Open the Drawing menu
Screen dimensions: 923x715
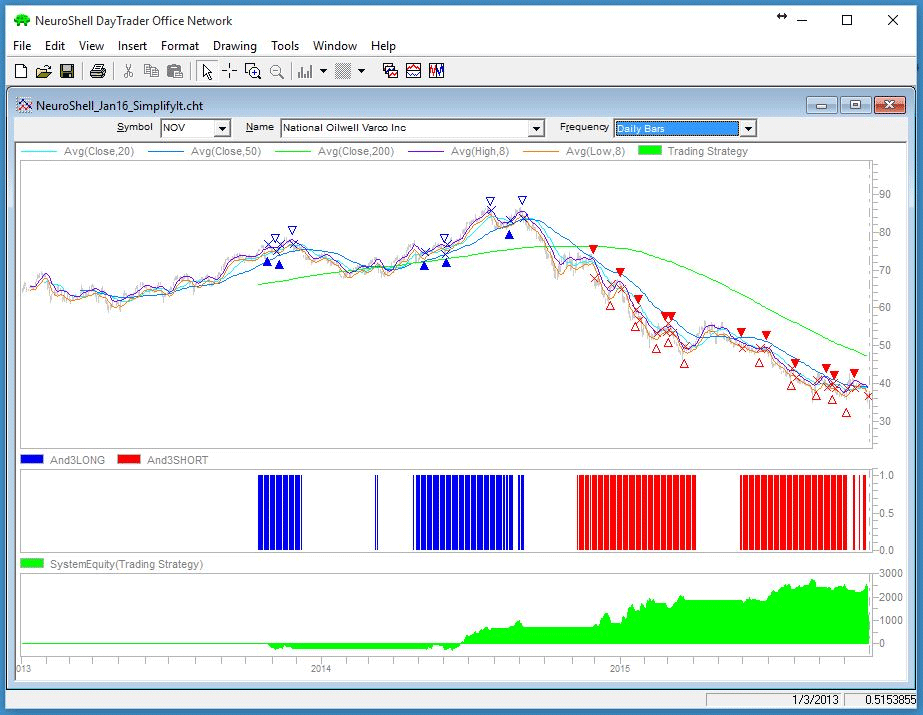234,46
